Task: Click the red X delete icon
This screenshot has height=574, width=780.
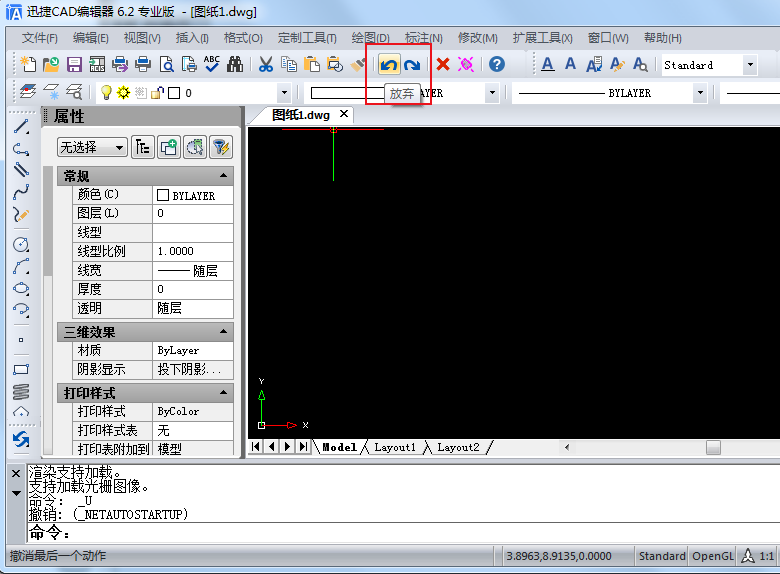Action: 443,64
